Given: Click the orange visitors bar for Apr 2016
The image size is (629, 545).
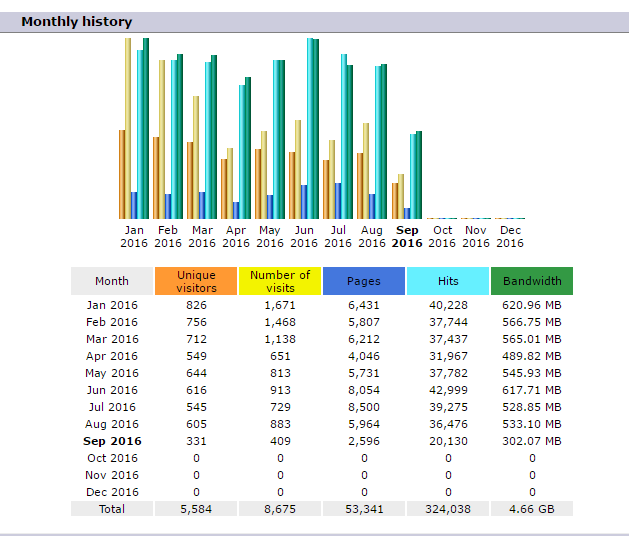Looking at the screenshot, I should point(224,189).
